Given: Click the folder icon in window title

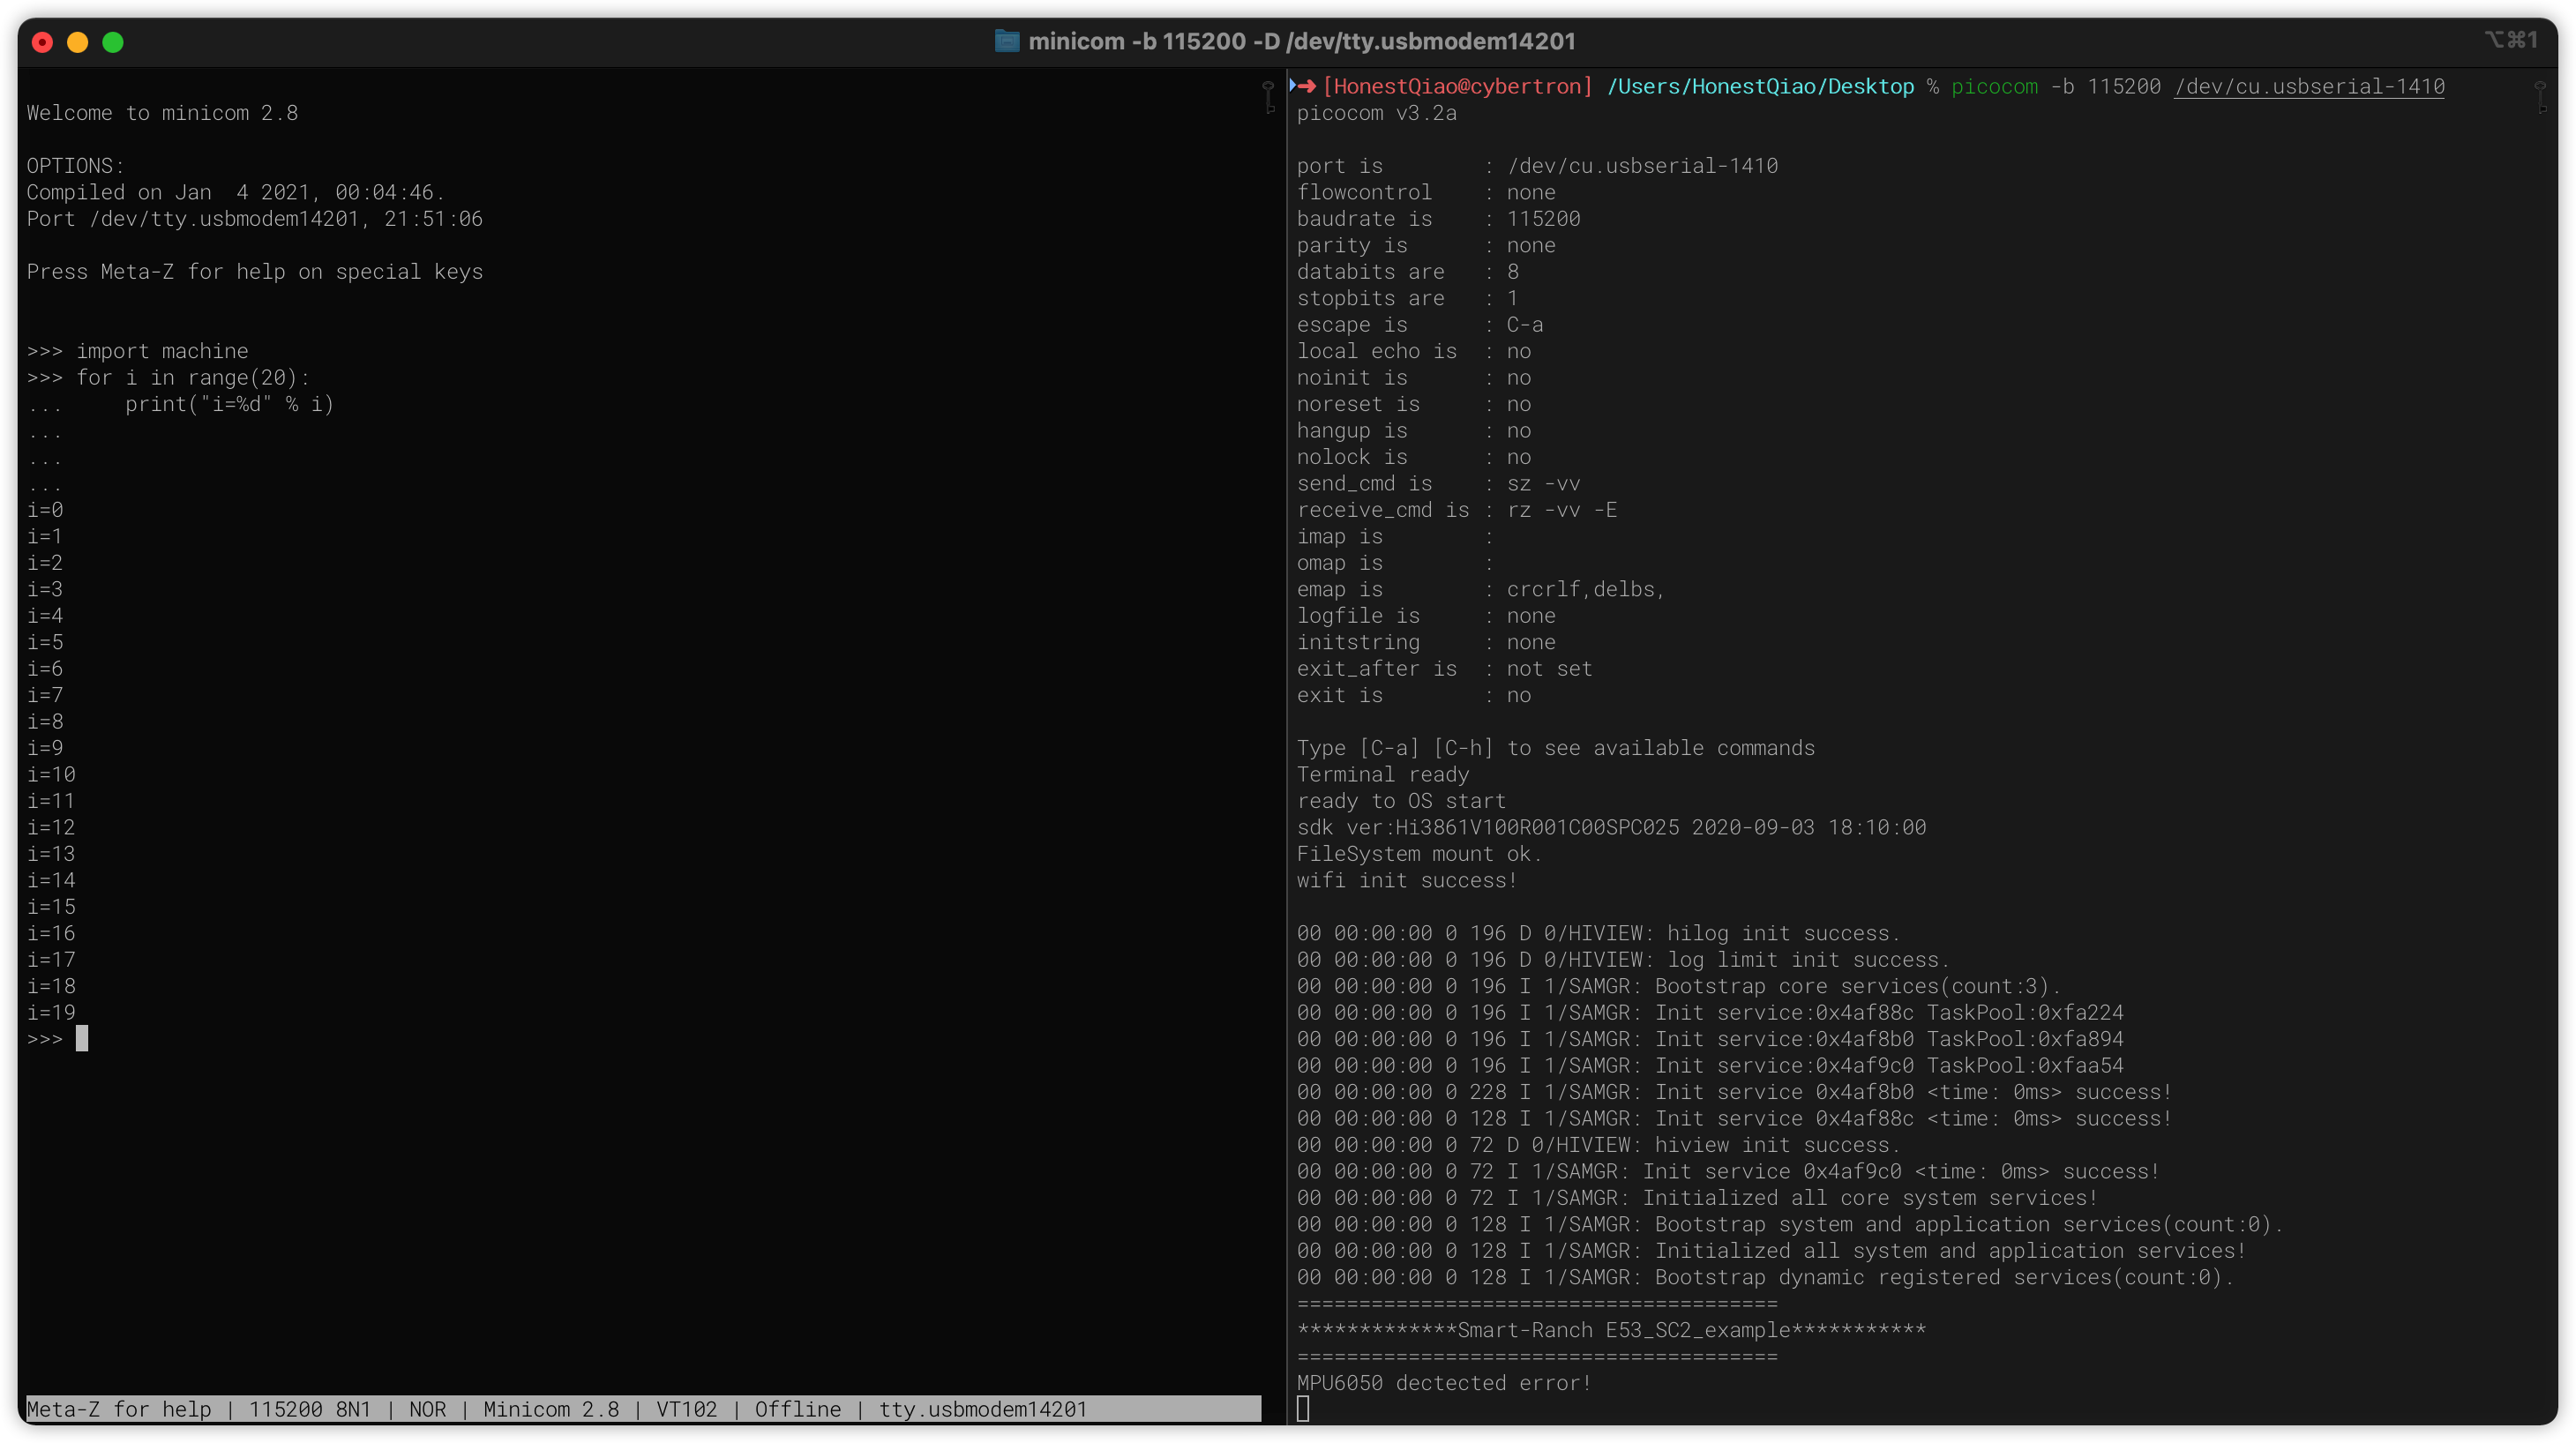Looking at the screenshot, I should 1006,41.
